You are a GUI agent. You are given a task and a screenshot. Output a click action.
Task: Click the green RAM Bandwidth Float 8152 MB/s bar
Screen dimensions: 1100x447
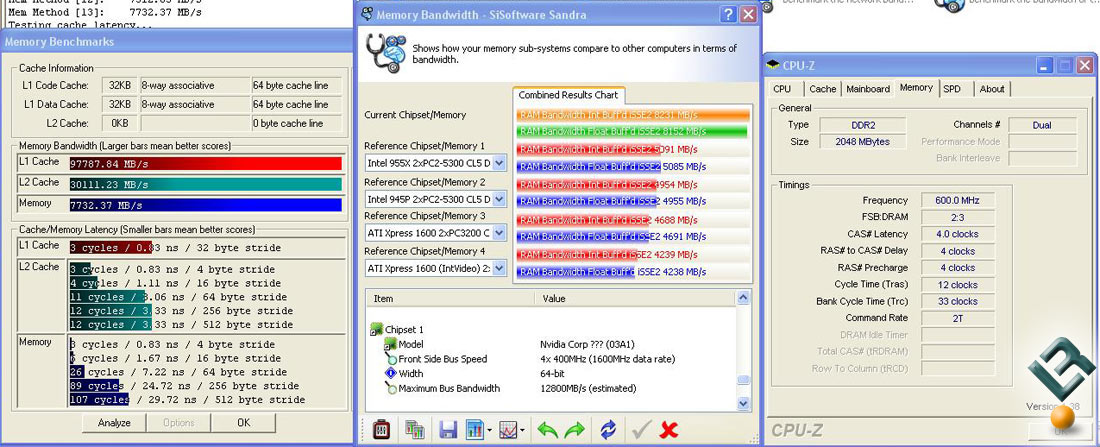click(x=632, y=131)
